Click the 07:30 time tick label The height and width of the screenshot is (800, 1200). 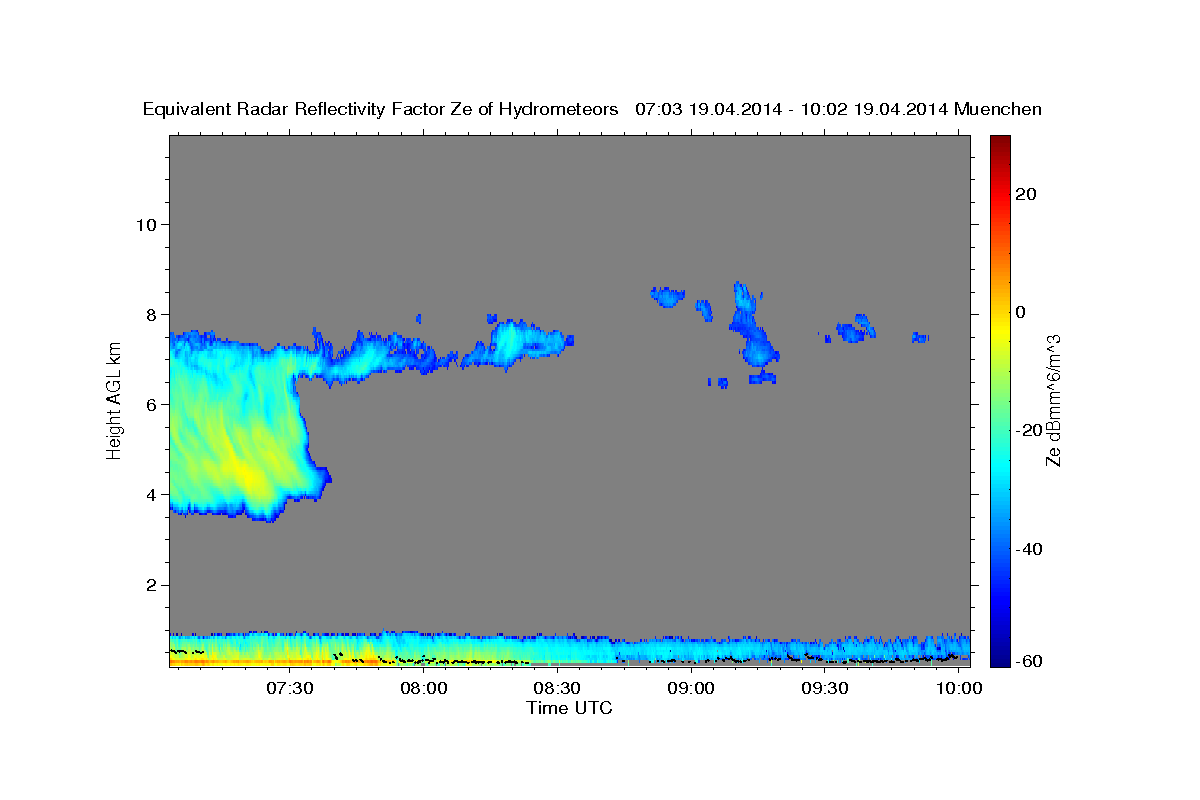[290, 688]
